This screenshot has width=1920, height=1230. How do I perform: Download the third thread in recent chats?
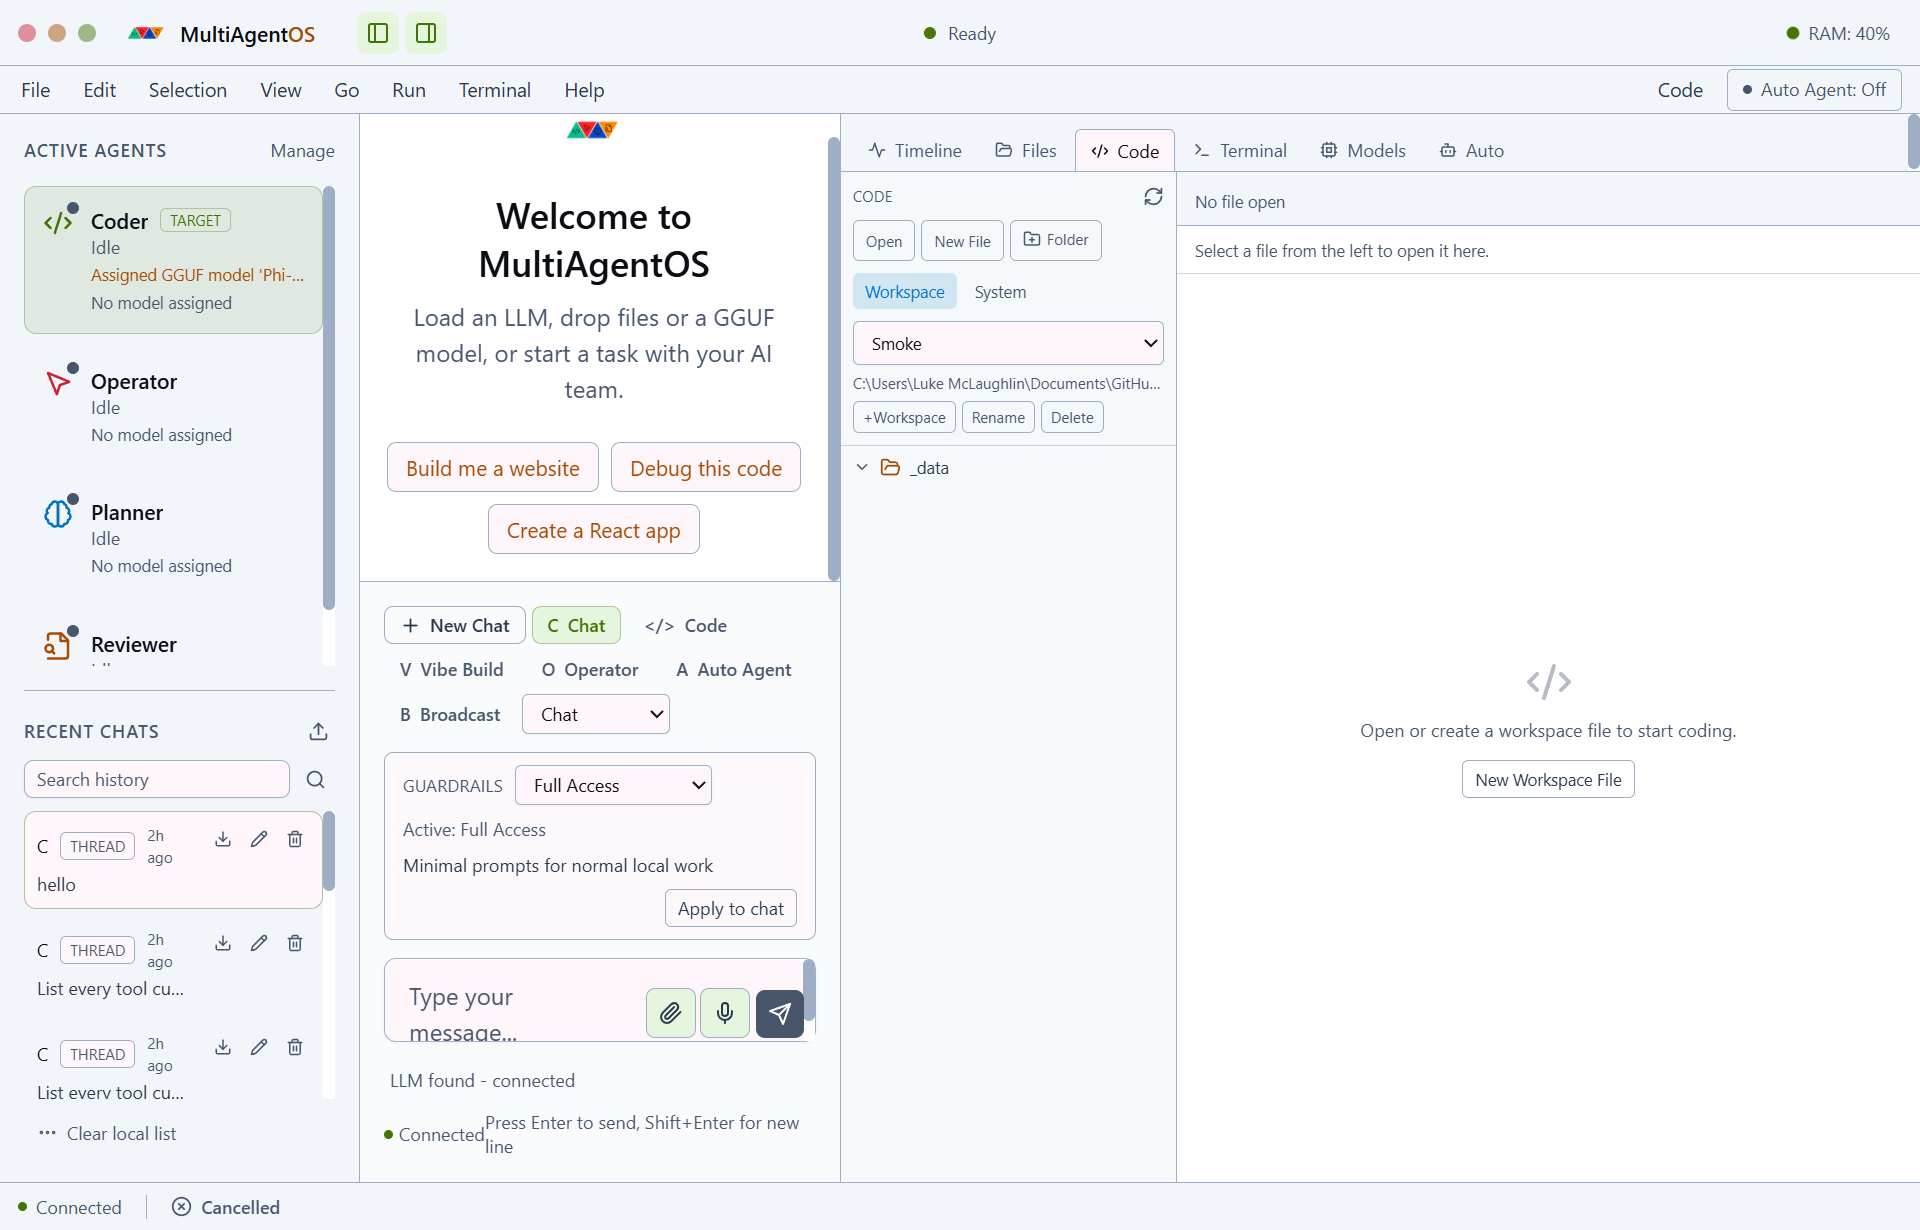pos(223,1047)
